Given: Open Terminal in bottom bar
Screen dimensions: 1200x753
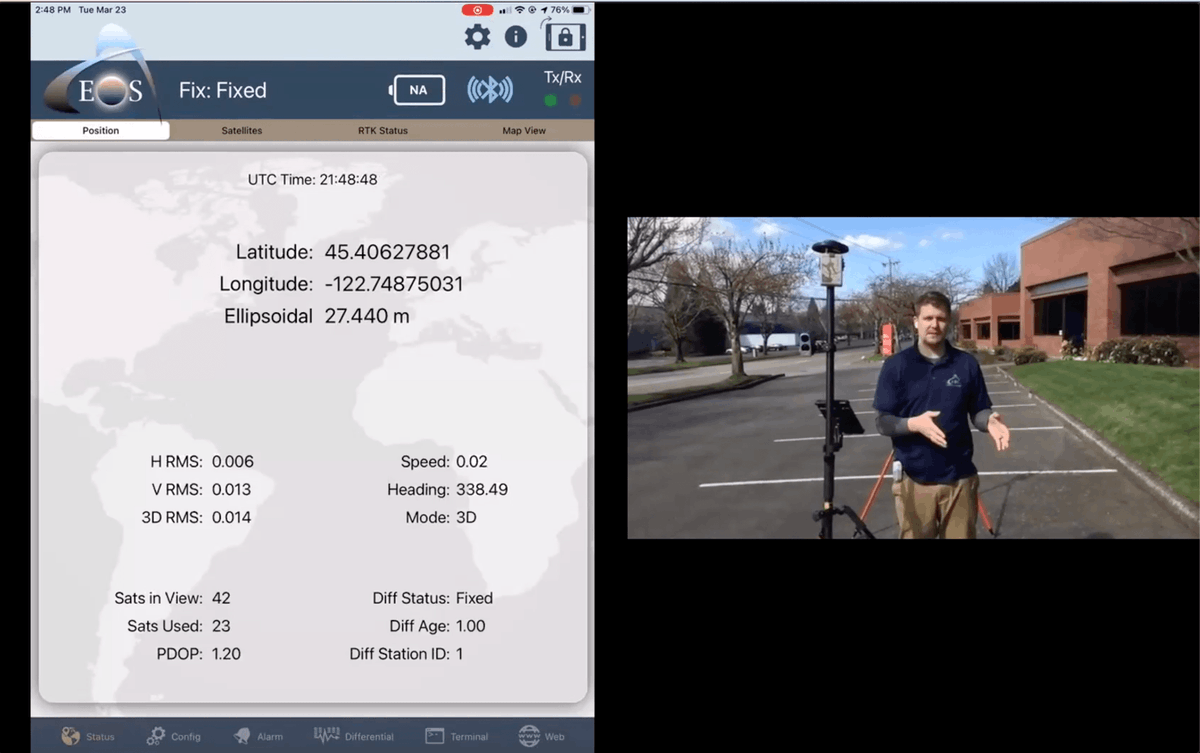Looking at the screenshot, I should pos(457,736).
